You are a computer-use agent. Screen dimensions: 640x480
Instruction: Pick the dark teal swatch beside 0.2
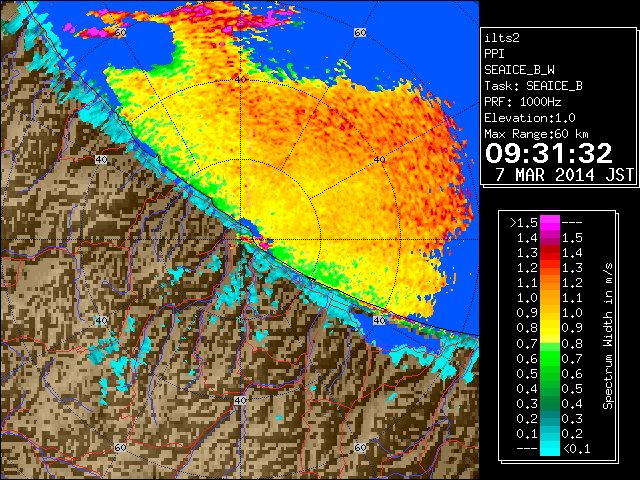click(x=550, y=418)
